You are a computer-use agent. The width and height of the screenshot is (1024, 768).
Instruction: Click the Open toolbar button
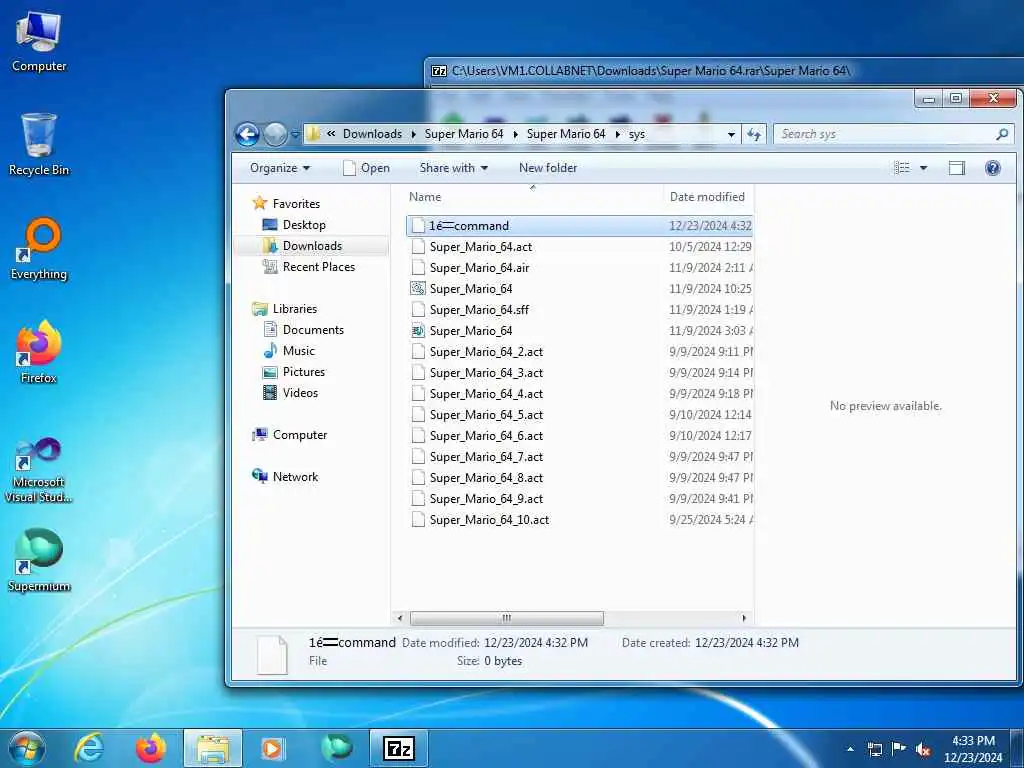coord(366,168)
